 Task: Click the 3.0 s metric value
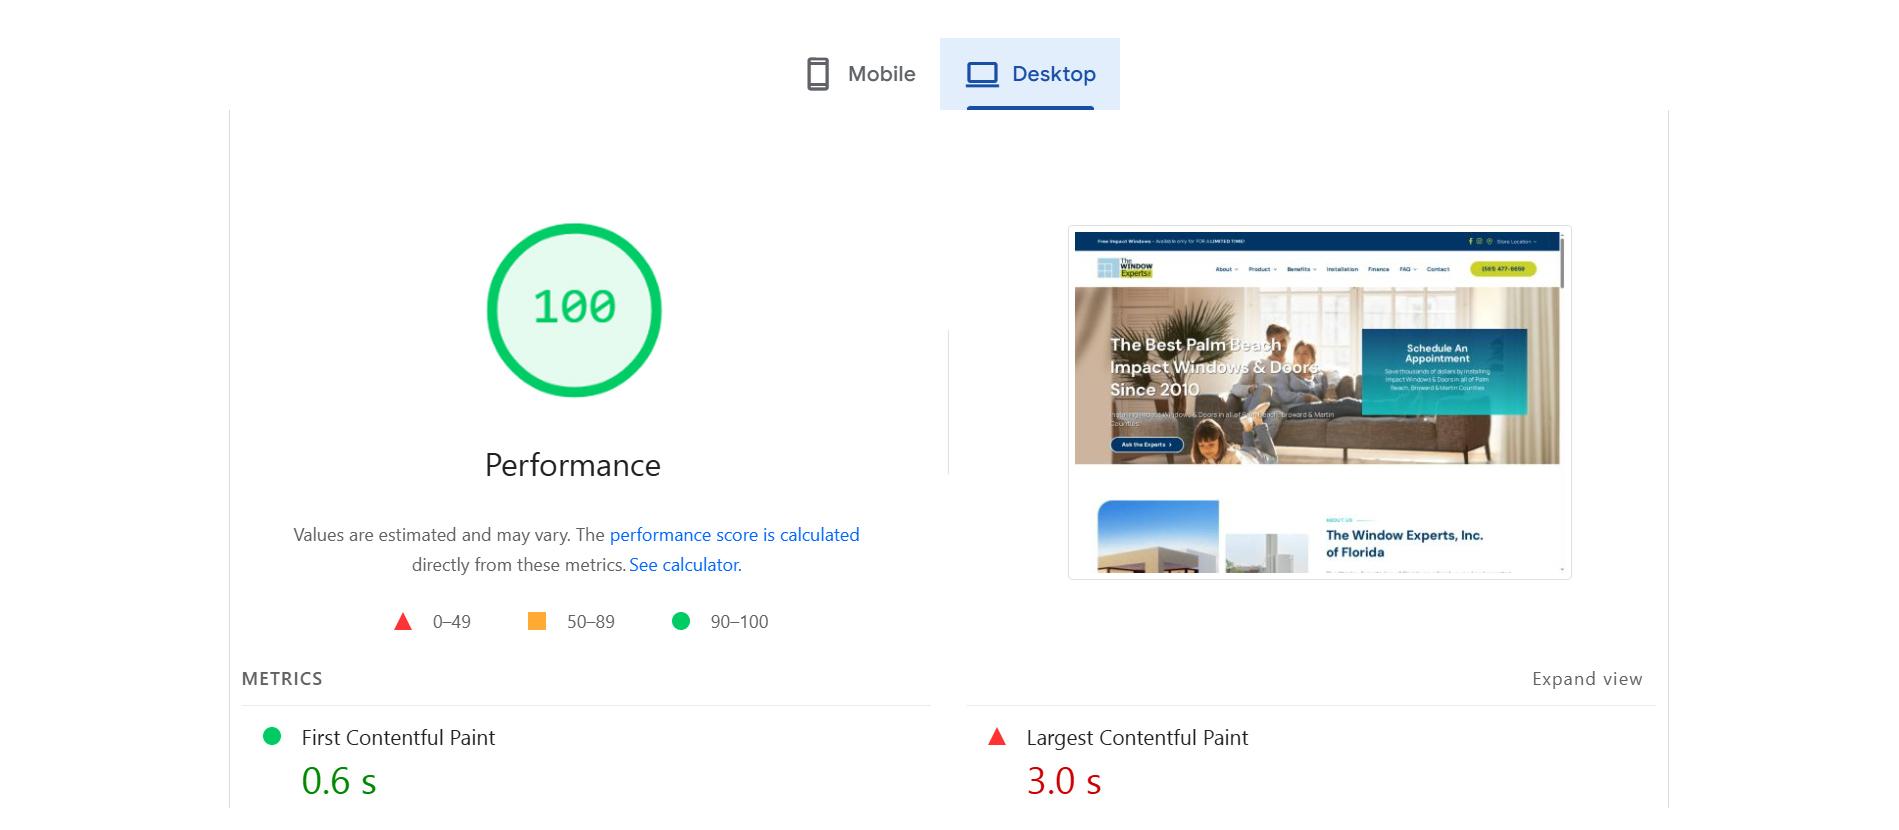point(1064,781)
